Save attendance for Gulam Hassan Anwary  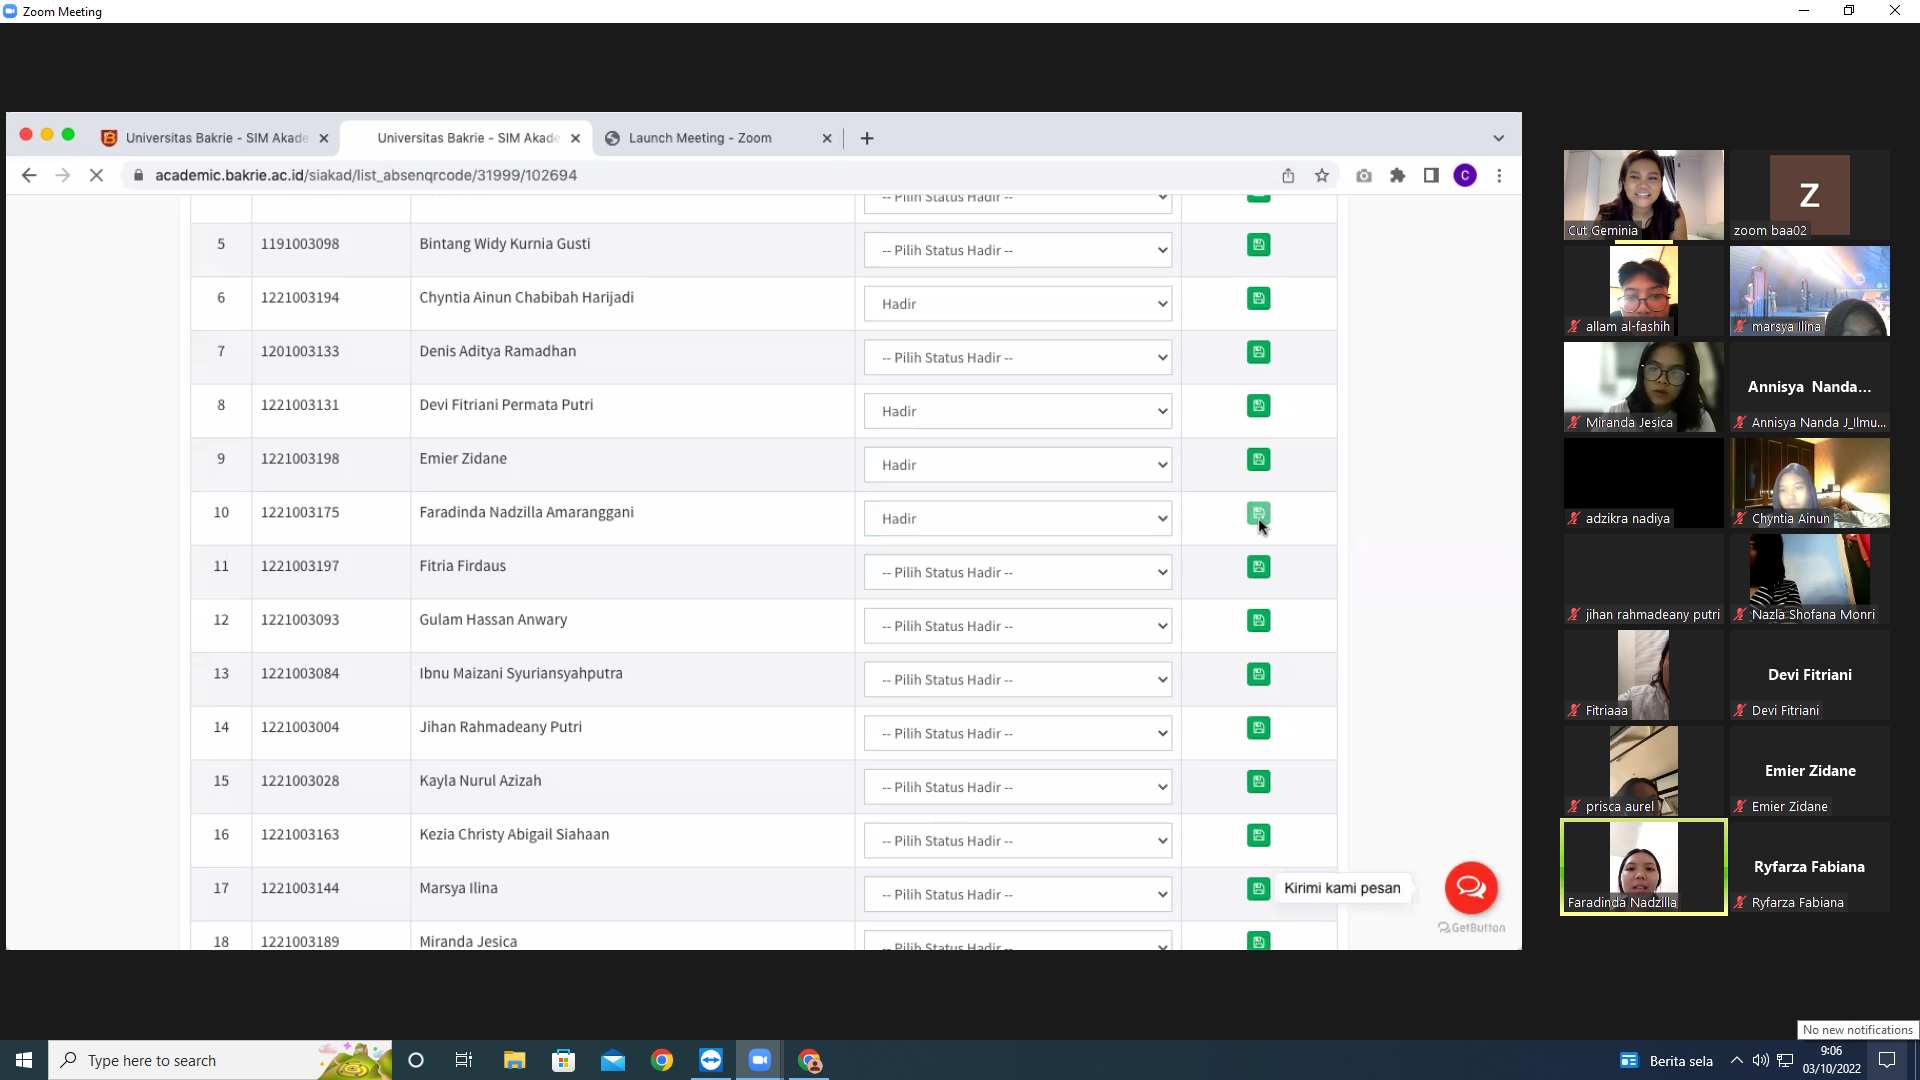click(1258, 620)
